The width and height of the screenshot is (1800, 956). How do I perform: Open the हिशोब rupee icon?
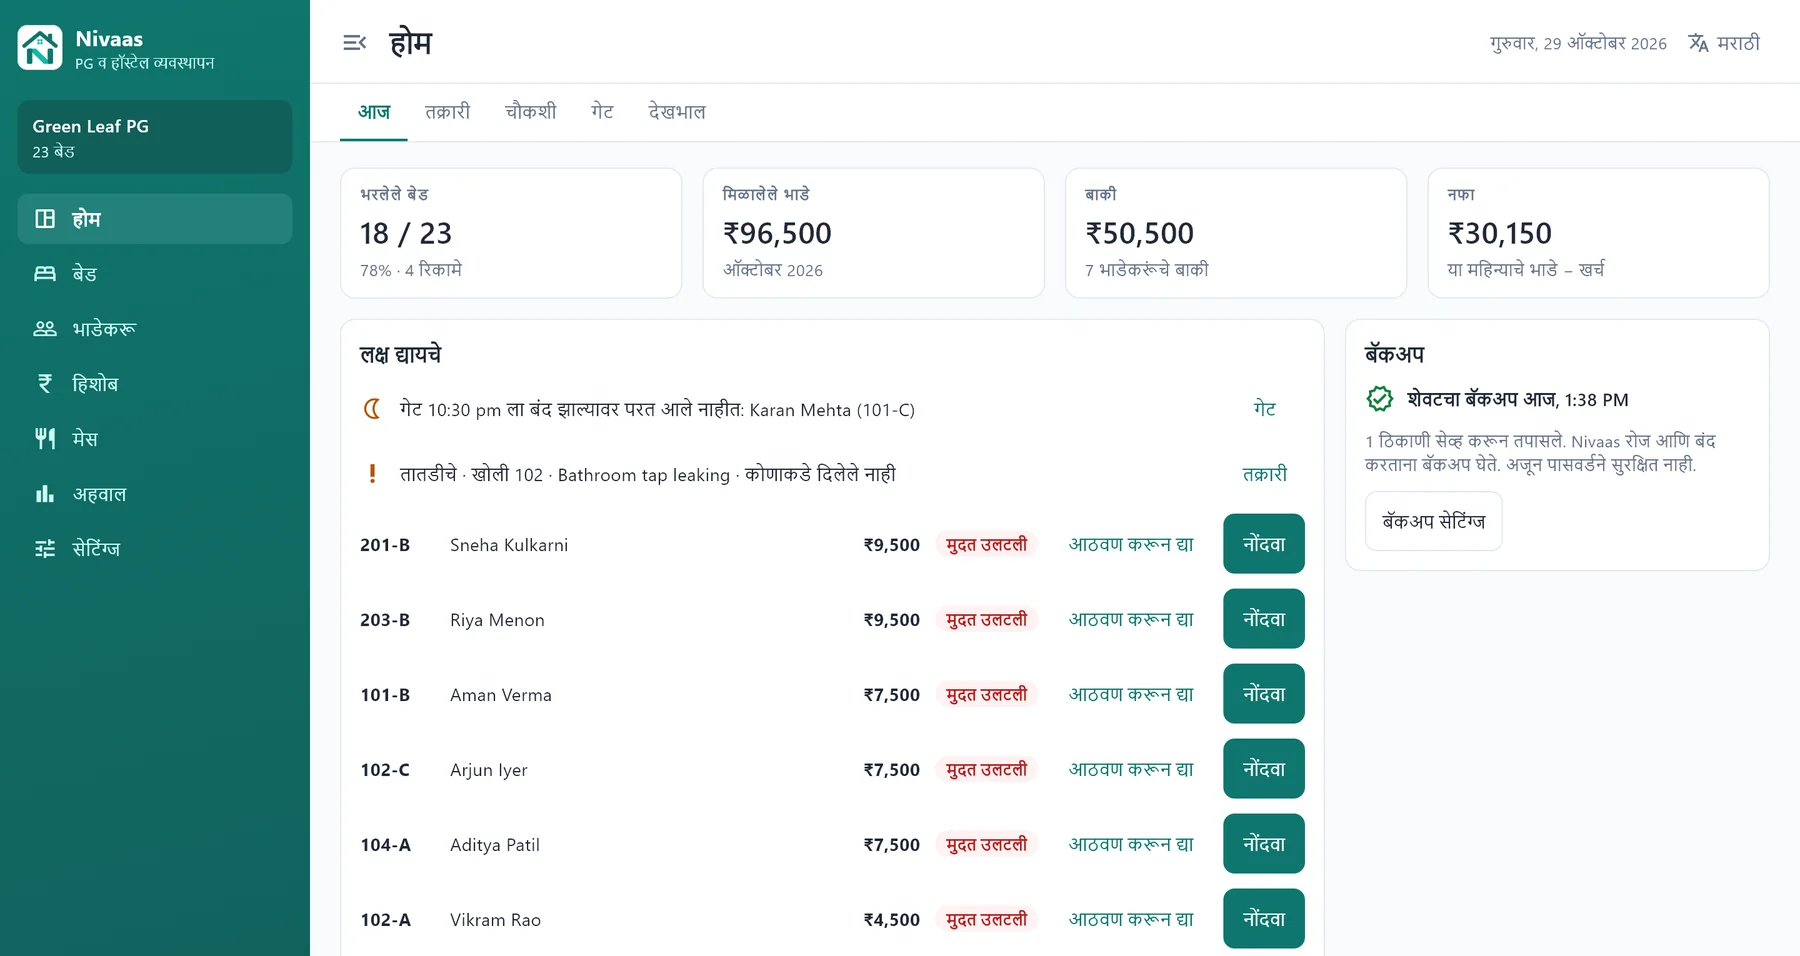[45, 384]
